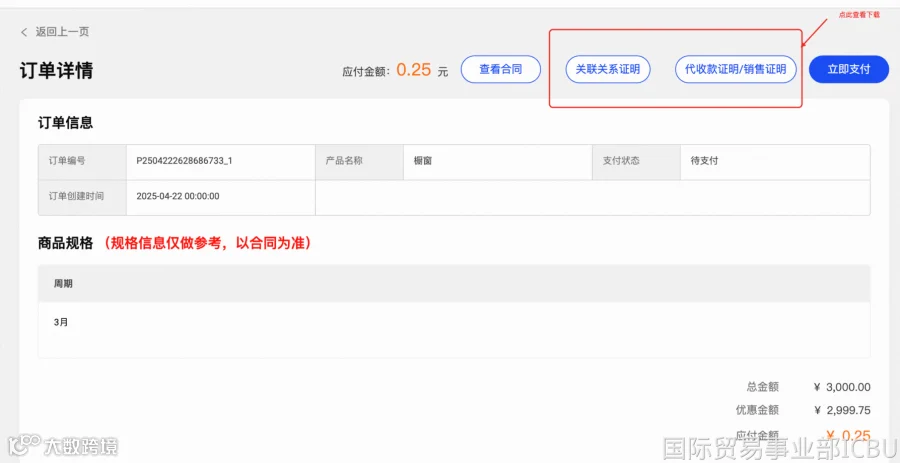Click the 立即支付 pay button
This screenshot has height=463, width=900.
tap(849, 69)
